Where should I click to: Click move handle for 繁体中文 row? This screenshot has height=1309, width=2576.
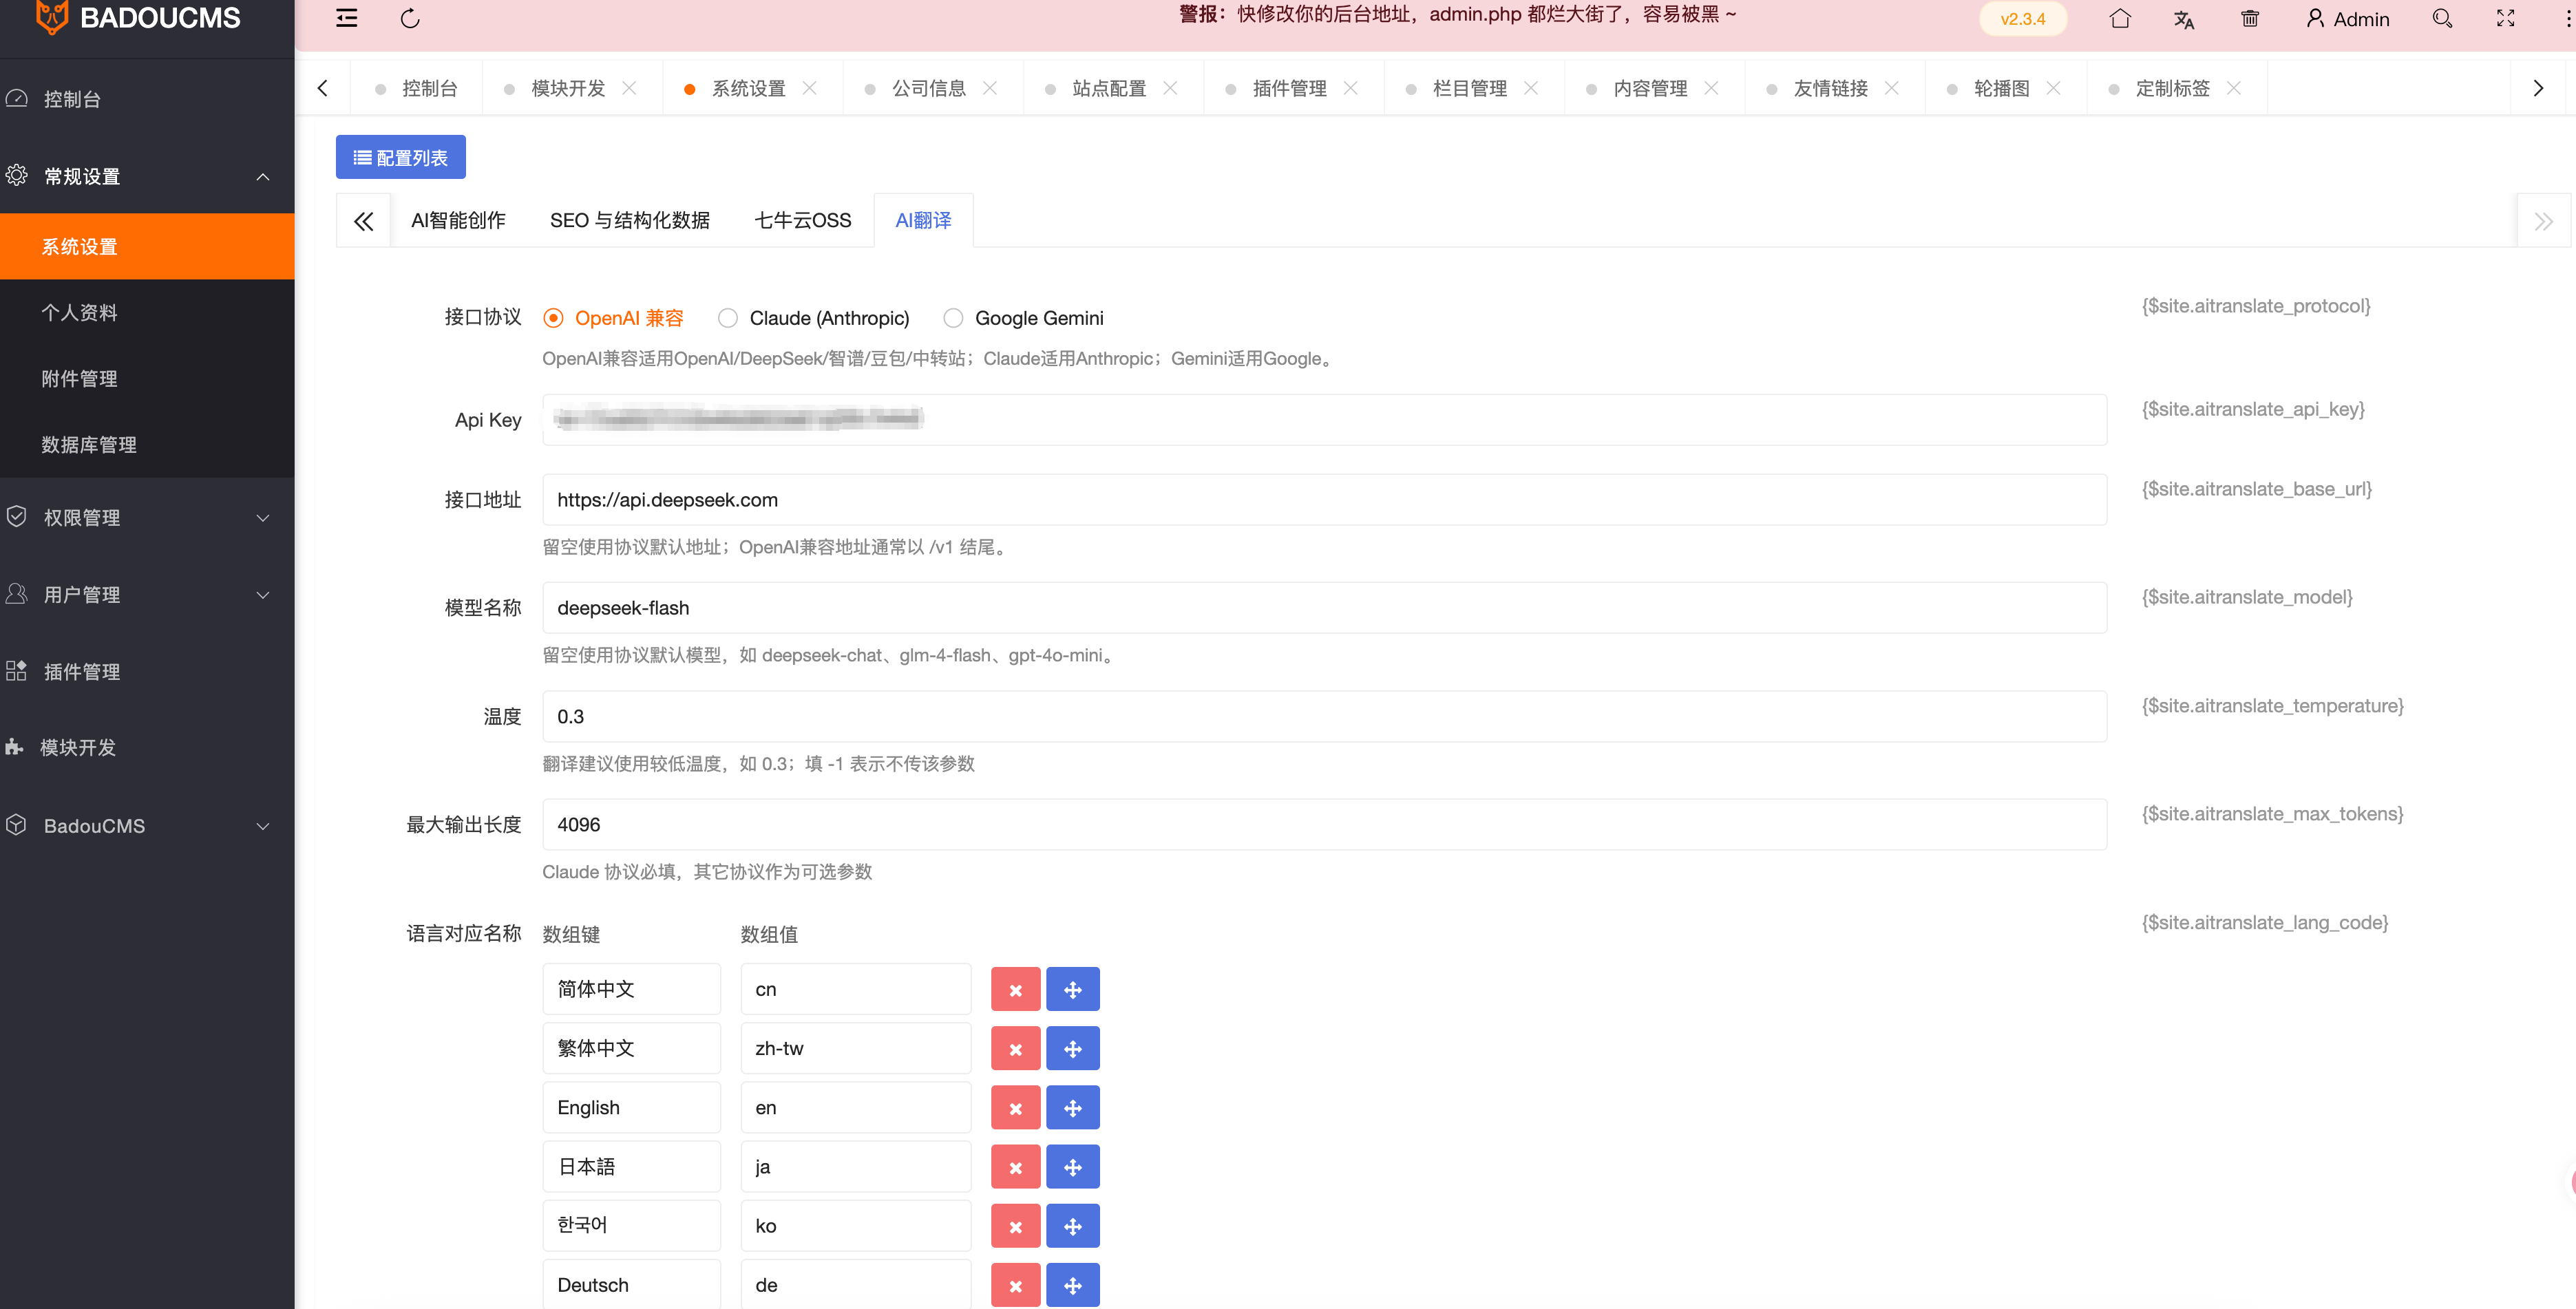click(x=1072, y=1048)
